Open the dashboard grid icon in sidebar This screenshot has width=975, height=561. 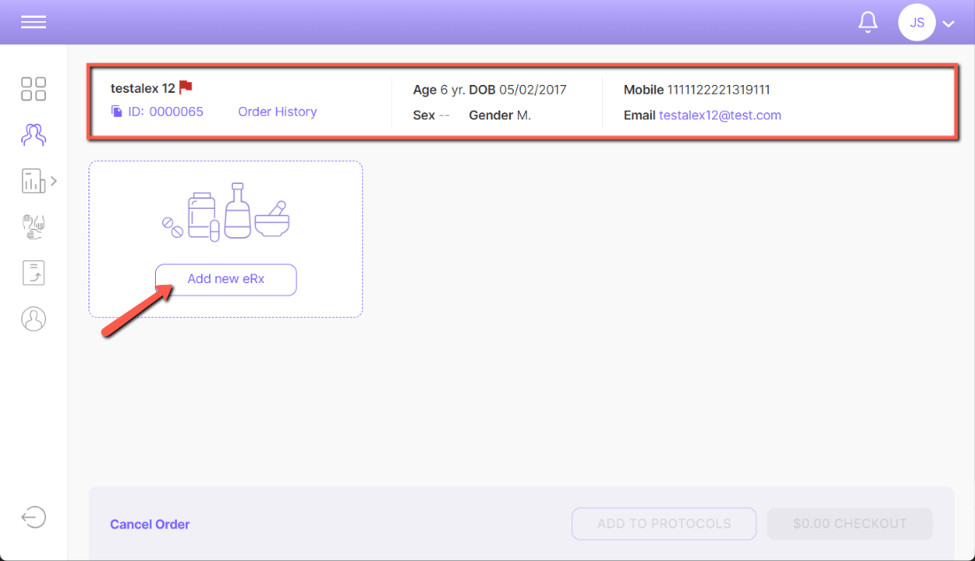click(x=34, y=89)
